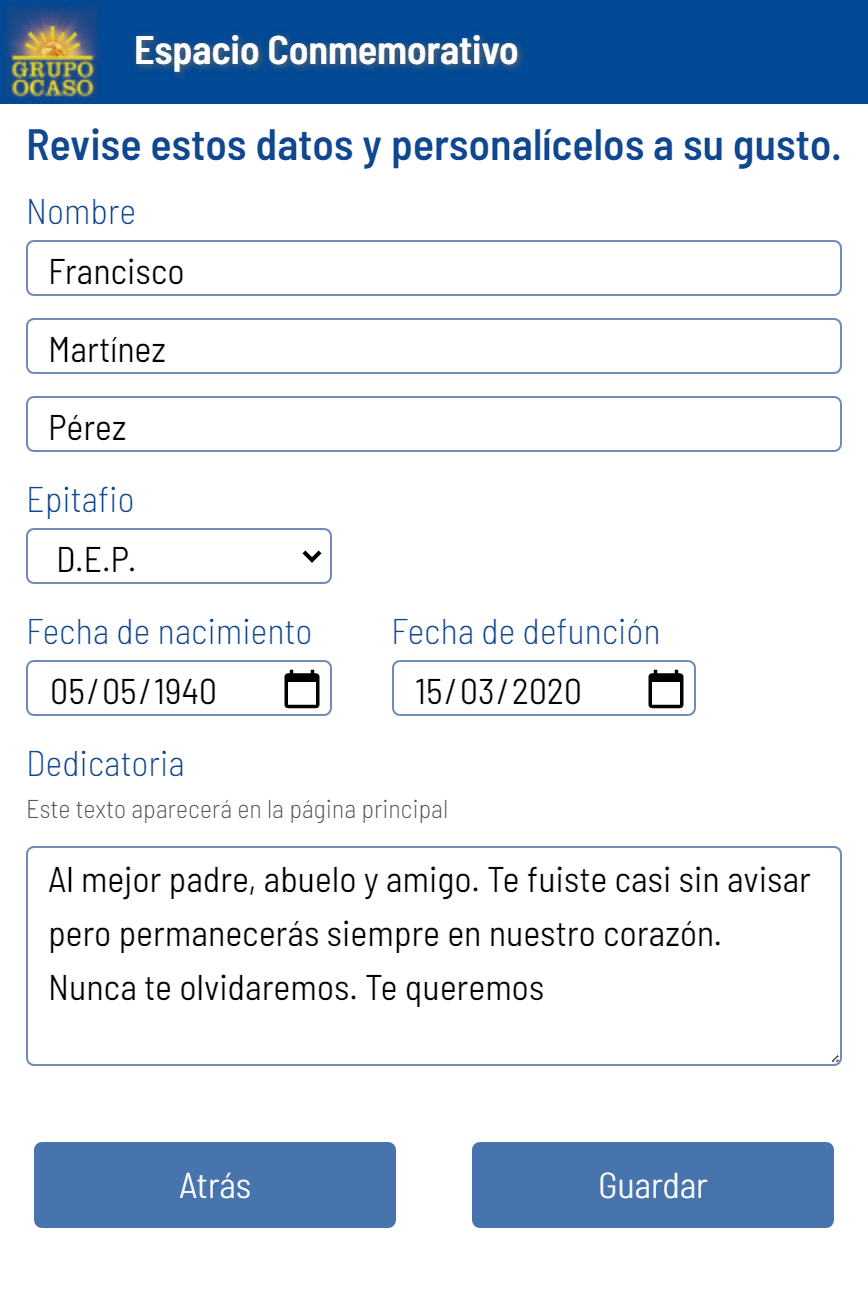The image size is (868, 1308).
Task: Click the Fecha de defunción label
Action: click(x=526, y=632)
